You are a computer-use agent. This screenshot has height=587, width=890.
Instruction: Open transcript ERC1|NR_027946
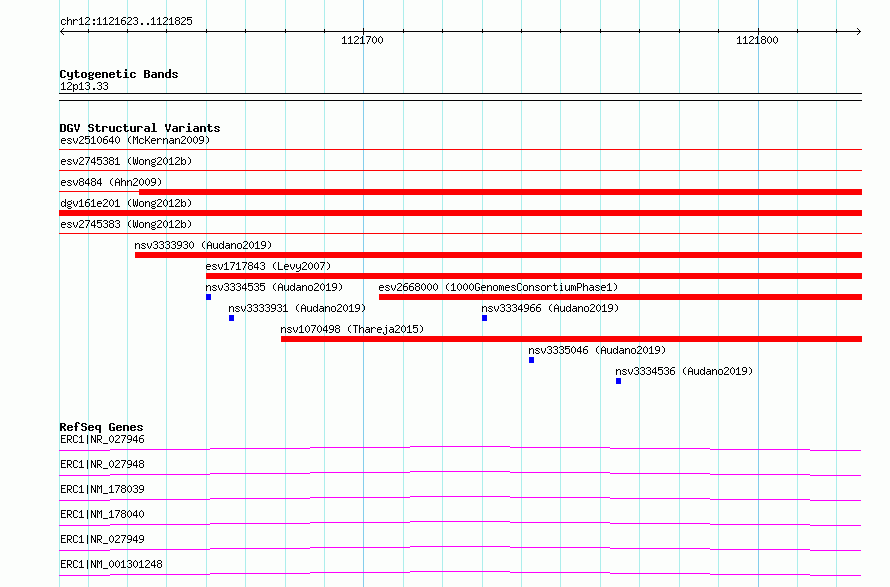[x=102, y=439]
